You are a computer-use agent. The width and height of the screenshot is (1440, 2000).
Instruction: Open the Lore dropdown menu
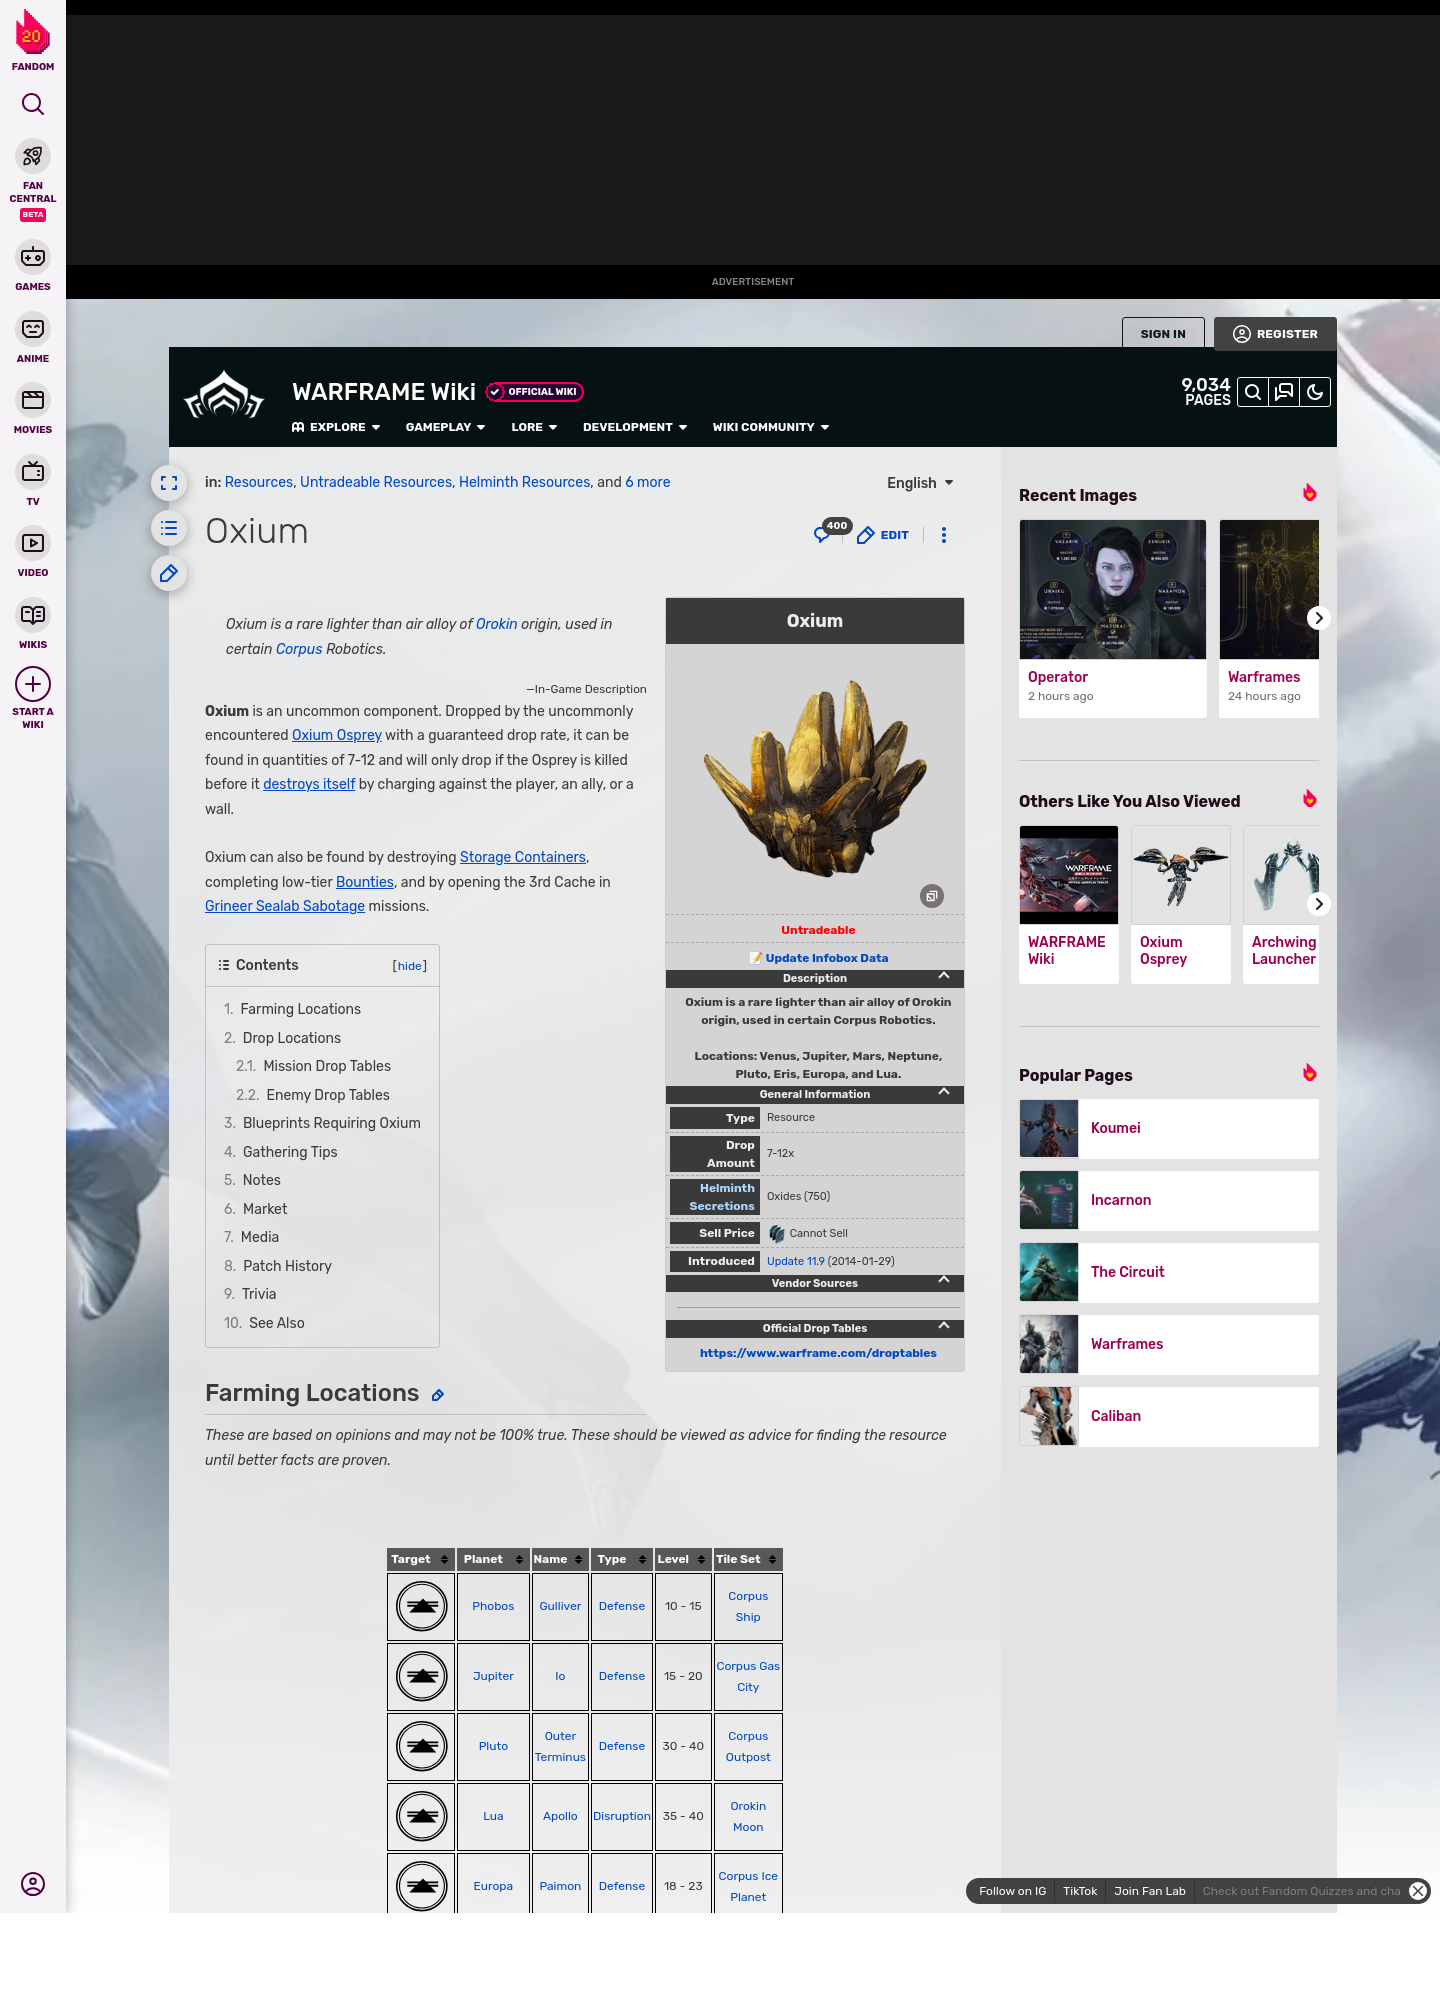(534, 427)
